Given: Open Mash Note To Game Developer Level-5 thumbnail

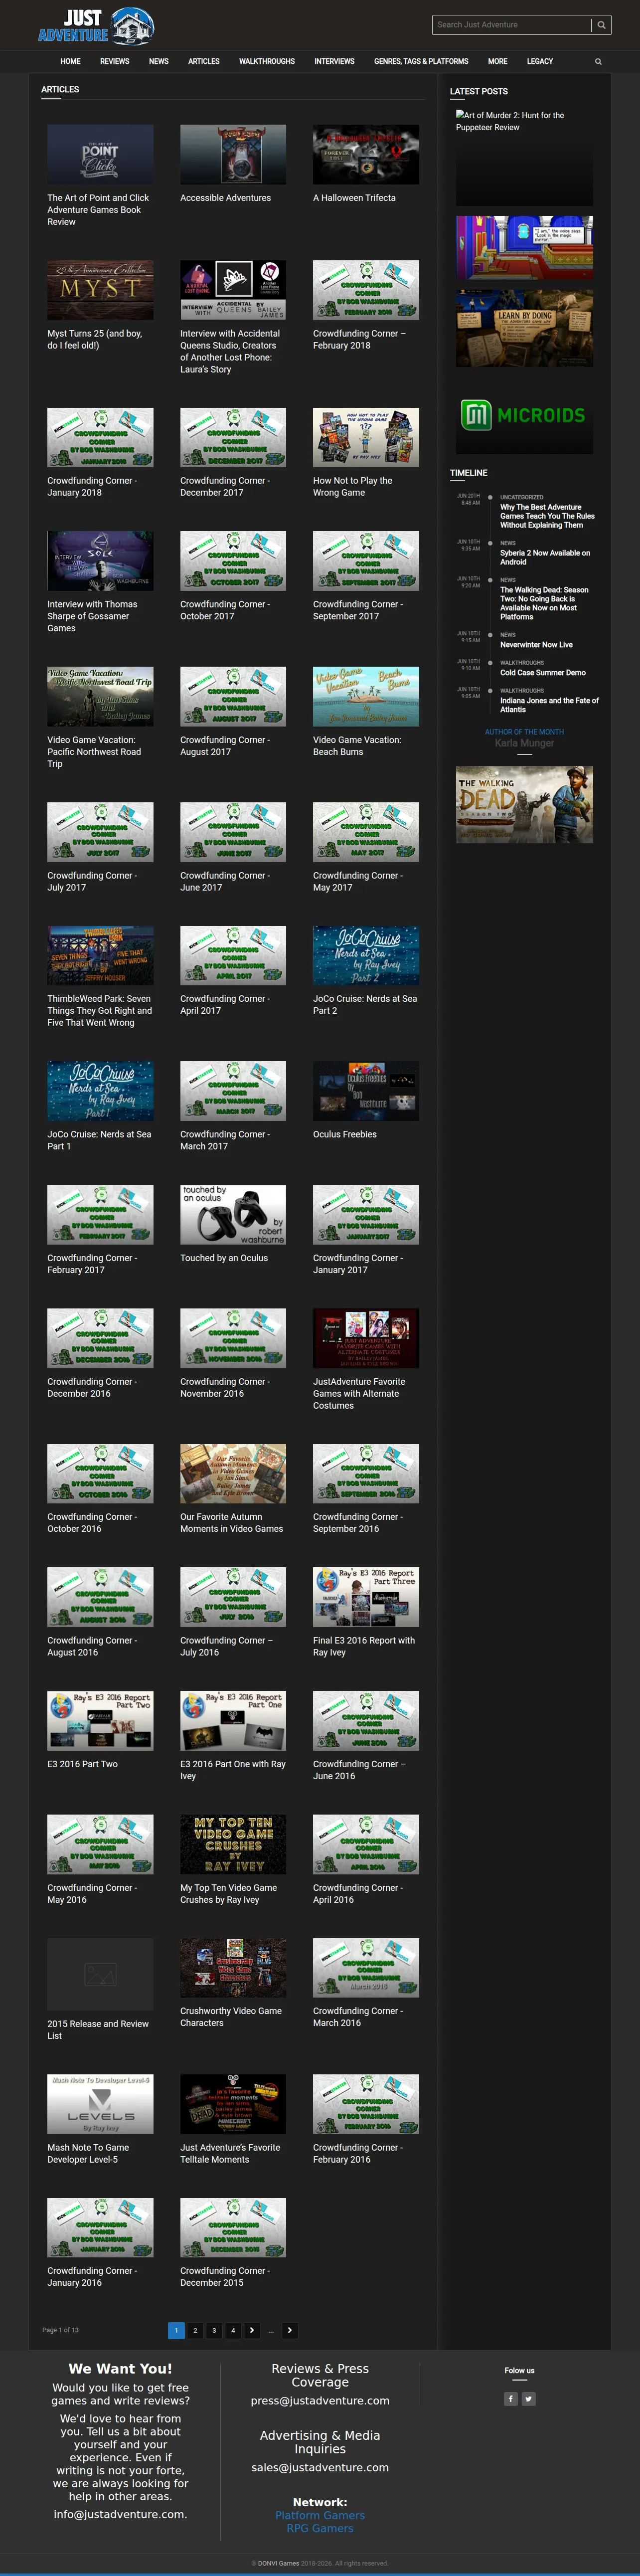Looking at the screenshot, I should click(x=100, y=2104).
